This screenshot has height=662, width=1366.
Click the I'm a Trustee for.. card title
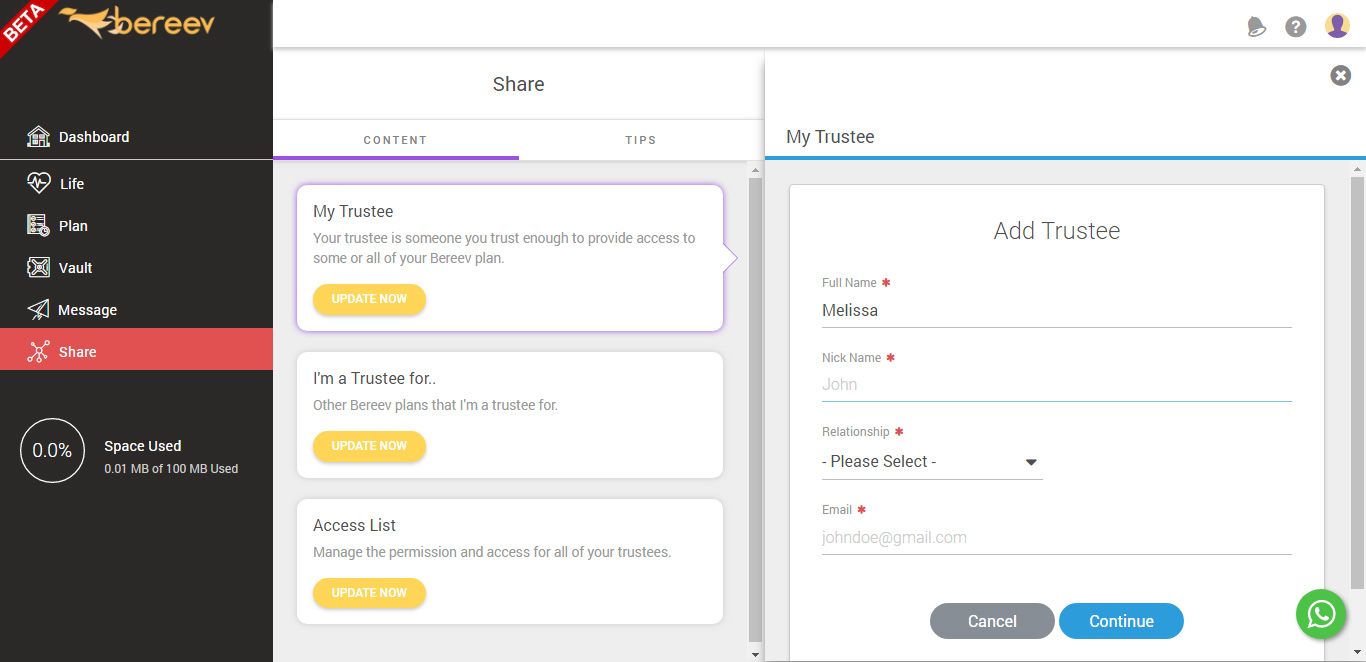pos(375,379)
